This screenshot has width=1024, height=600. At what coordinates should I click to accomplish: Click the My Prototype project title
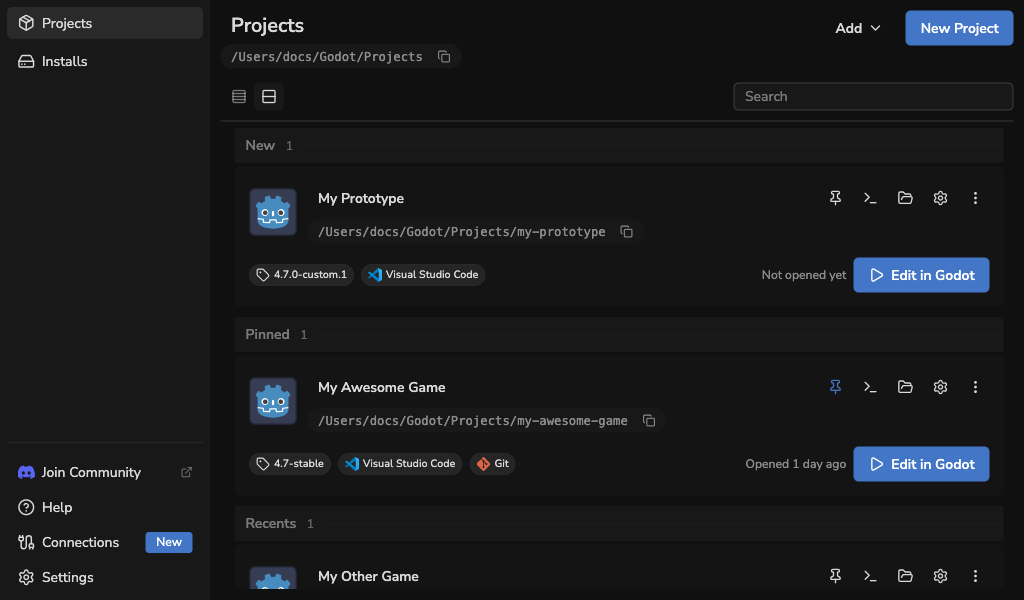[x=361, y=198]
